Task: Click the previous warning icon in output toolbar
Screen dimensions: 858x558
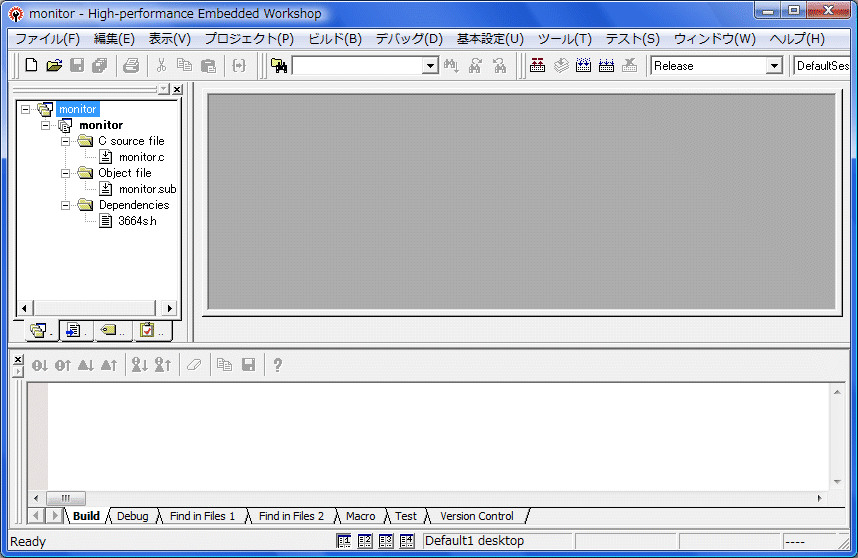Action: pyautogui.click(x=109, y=365)
